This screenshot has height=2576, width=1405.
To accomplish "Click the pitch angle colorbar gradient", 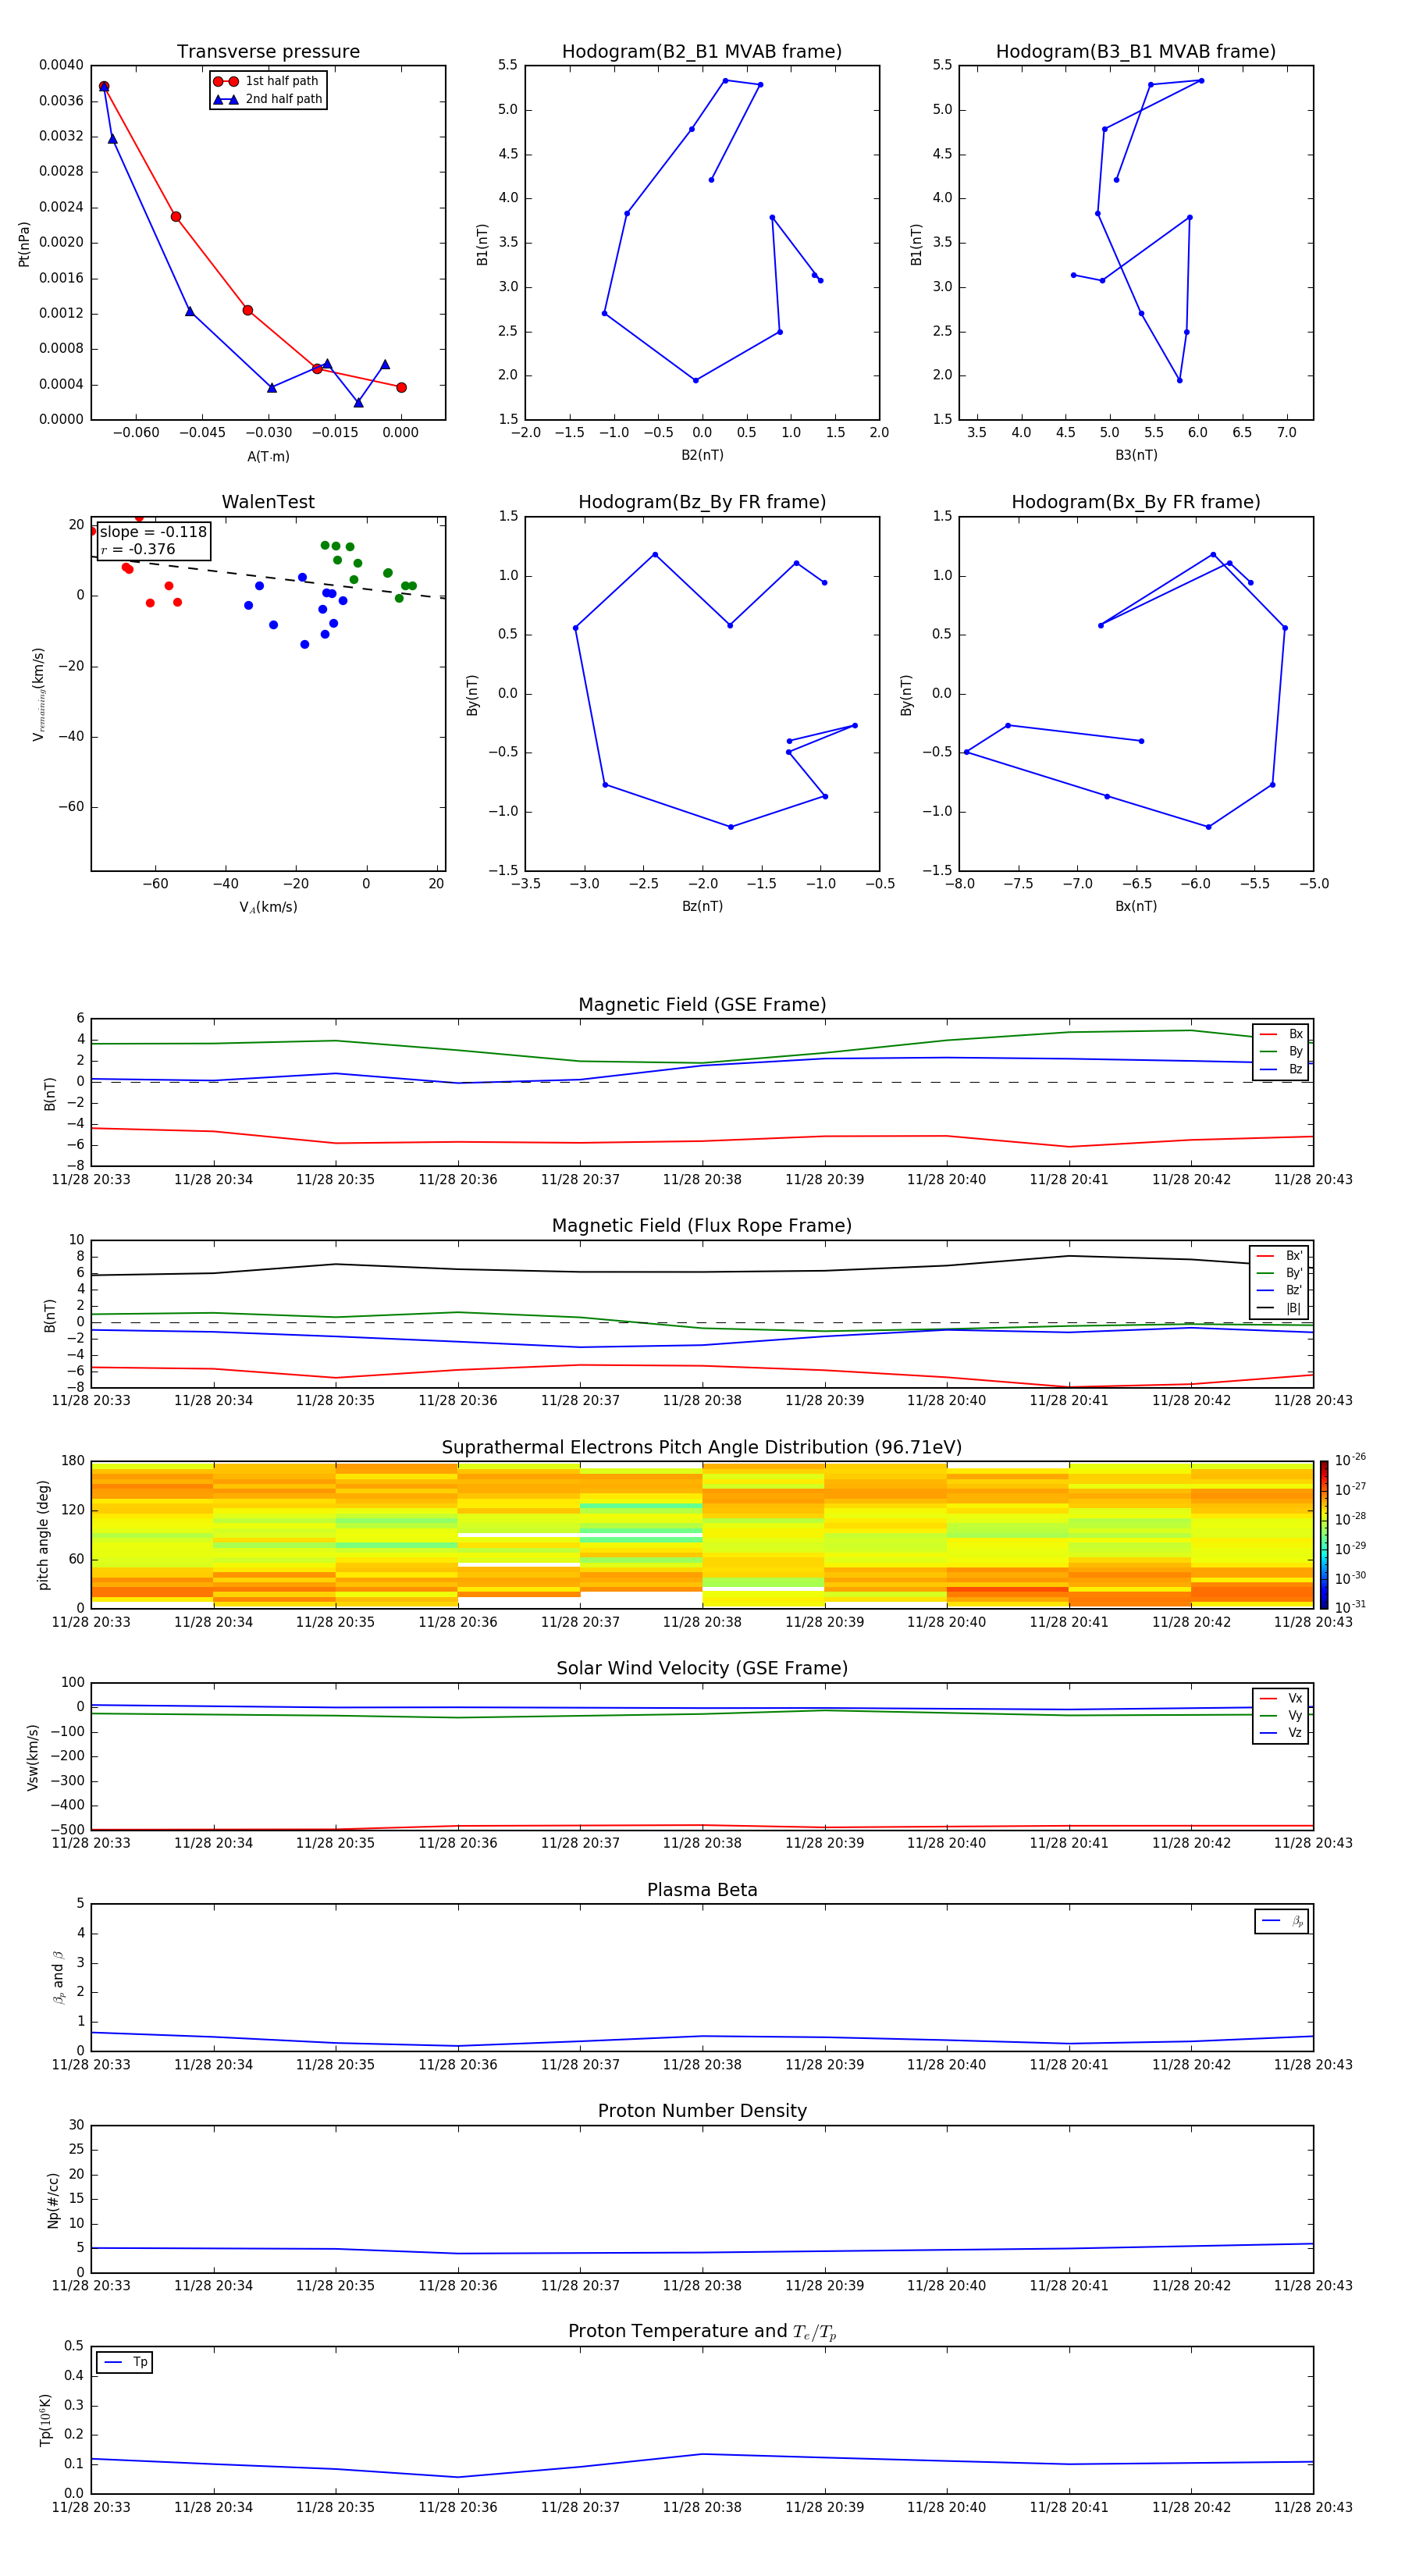I will [1324, 1535].
